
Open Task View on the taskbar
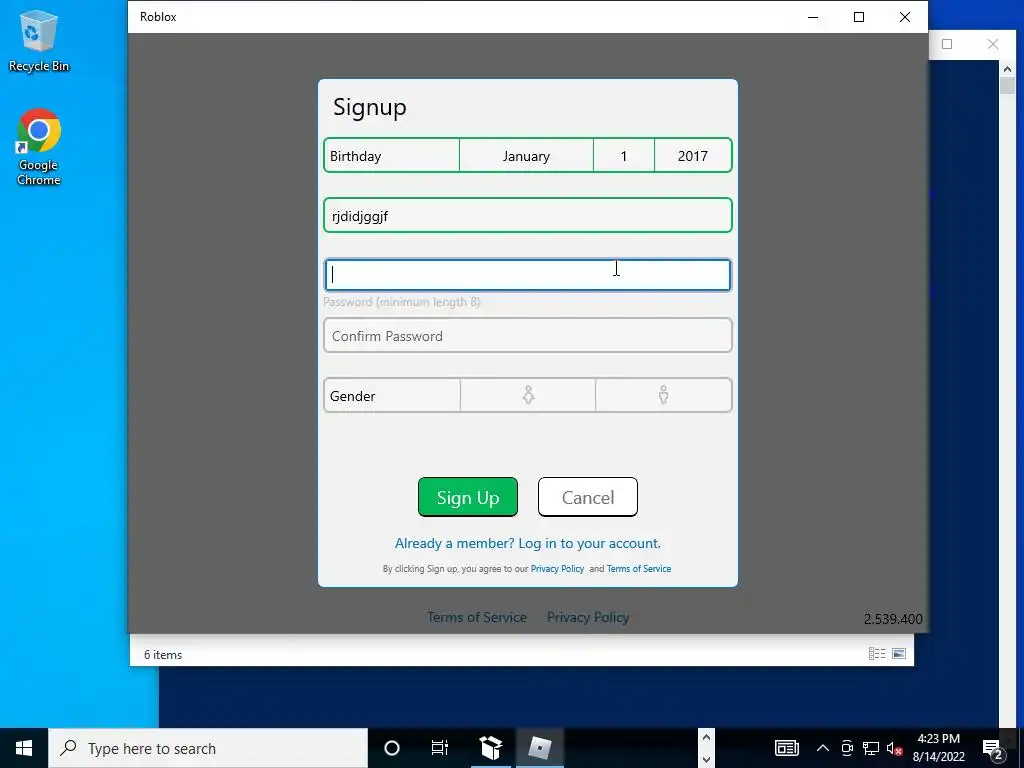[x=440, y=748]
